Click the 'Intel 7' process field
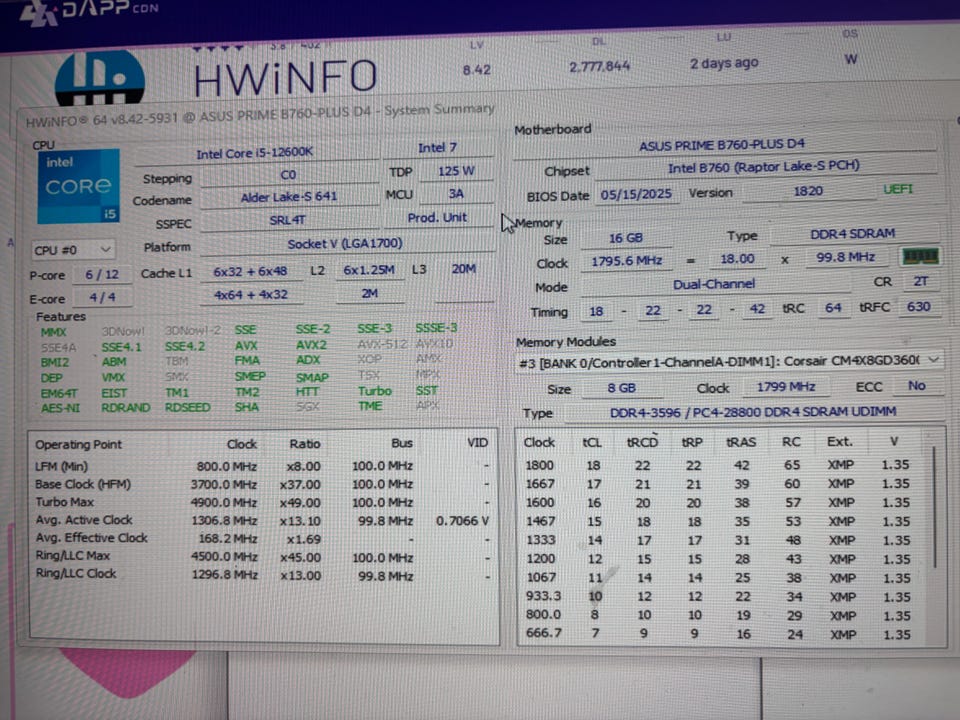The image size is (960, 720). pyautogui.click(x=437, y=148)
